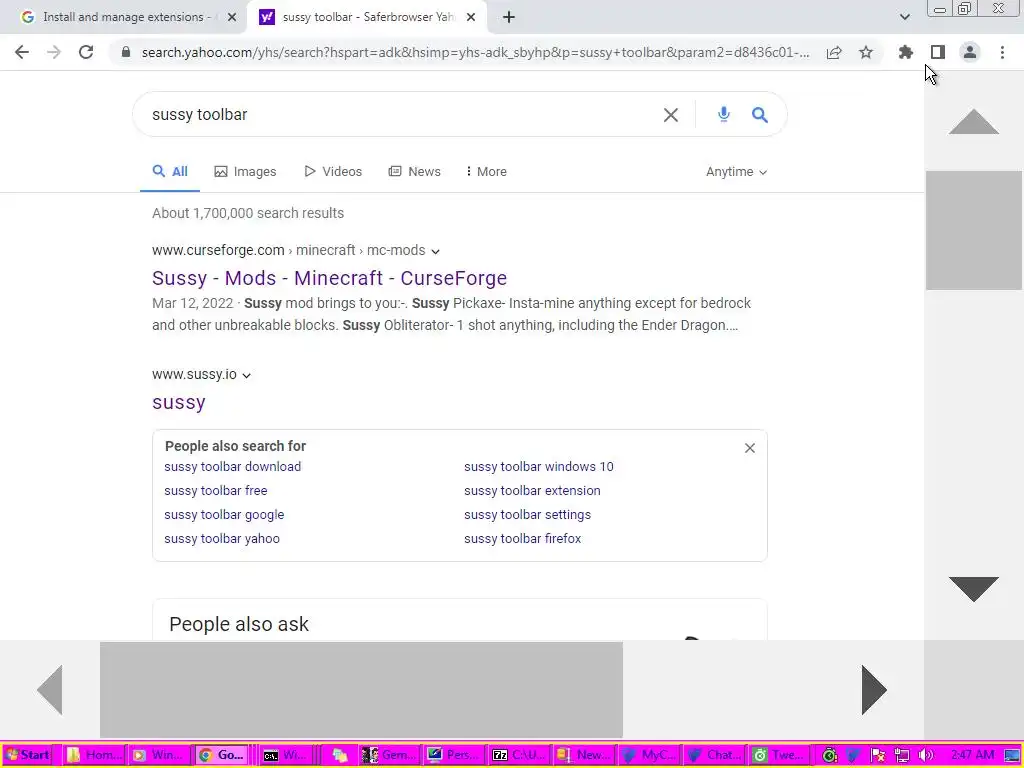Open the Extensions puzzle menu
The width and height of the screenshot is (1024, 768).
coord(905,52)
